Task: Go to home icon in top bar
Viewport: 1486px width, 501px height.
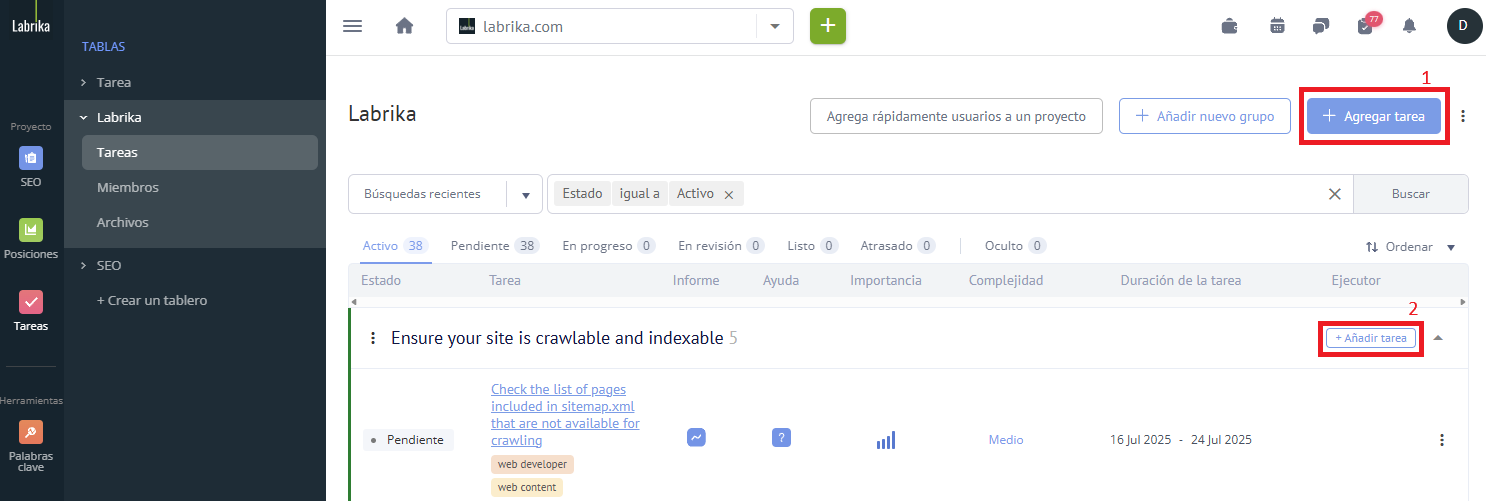Action: [x=404, y=26]
